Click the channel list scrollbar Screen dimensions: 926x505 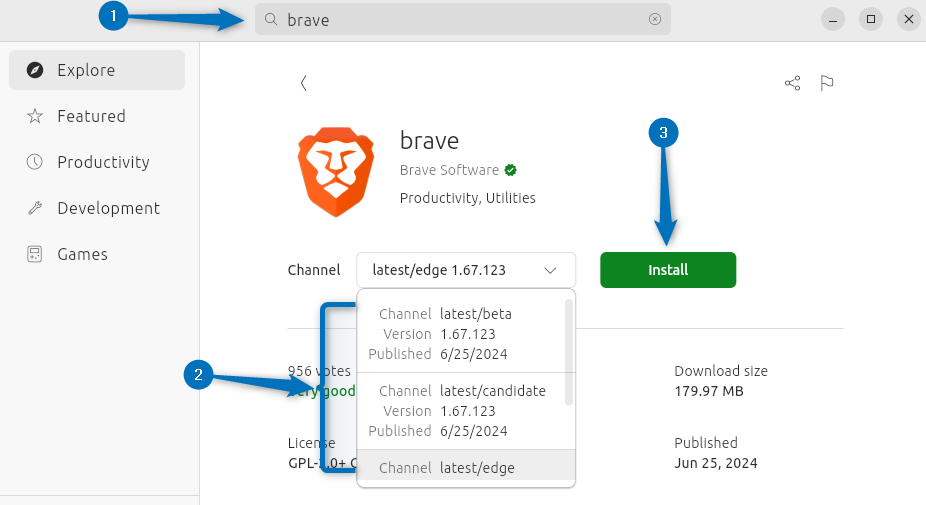(569, 352)
